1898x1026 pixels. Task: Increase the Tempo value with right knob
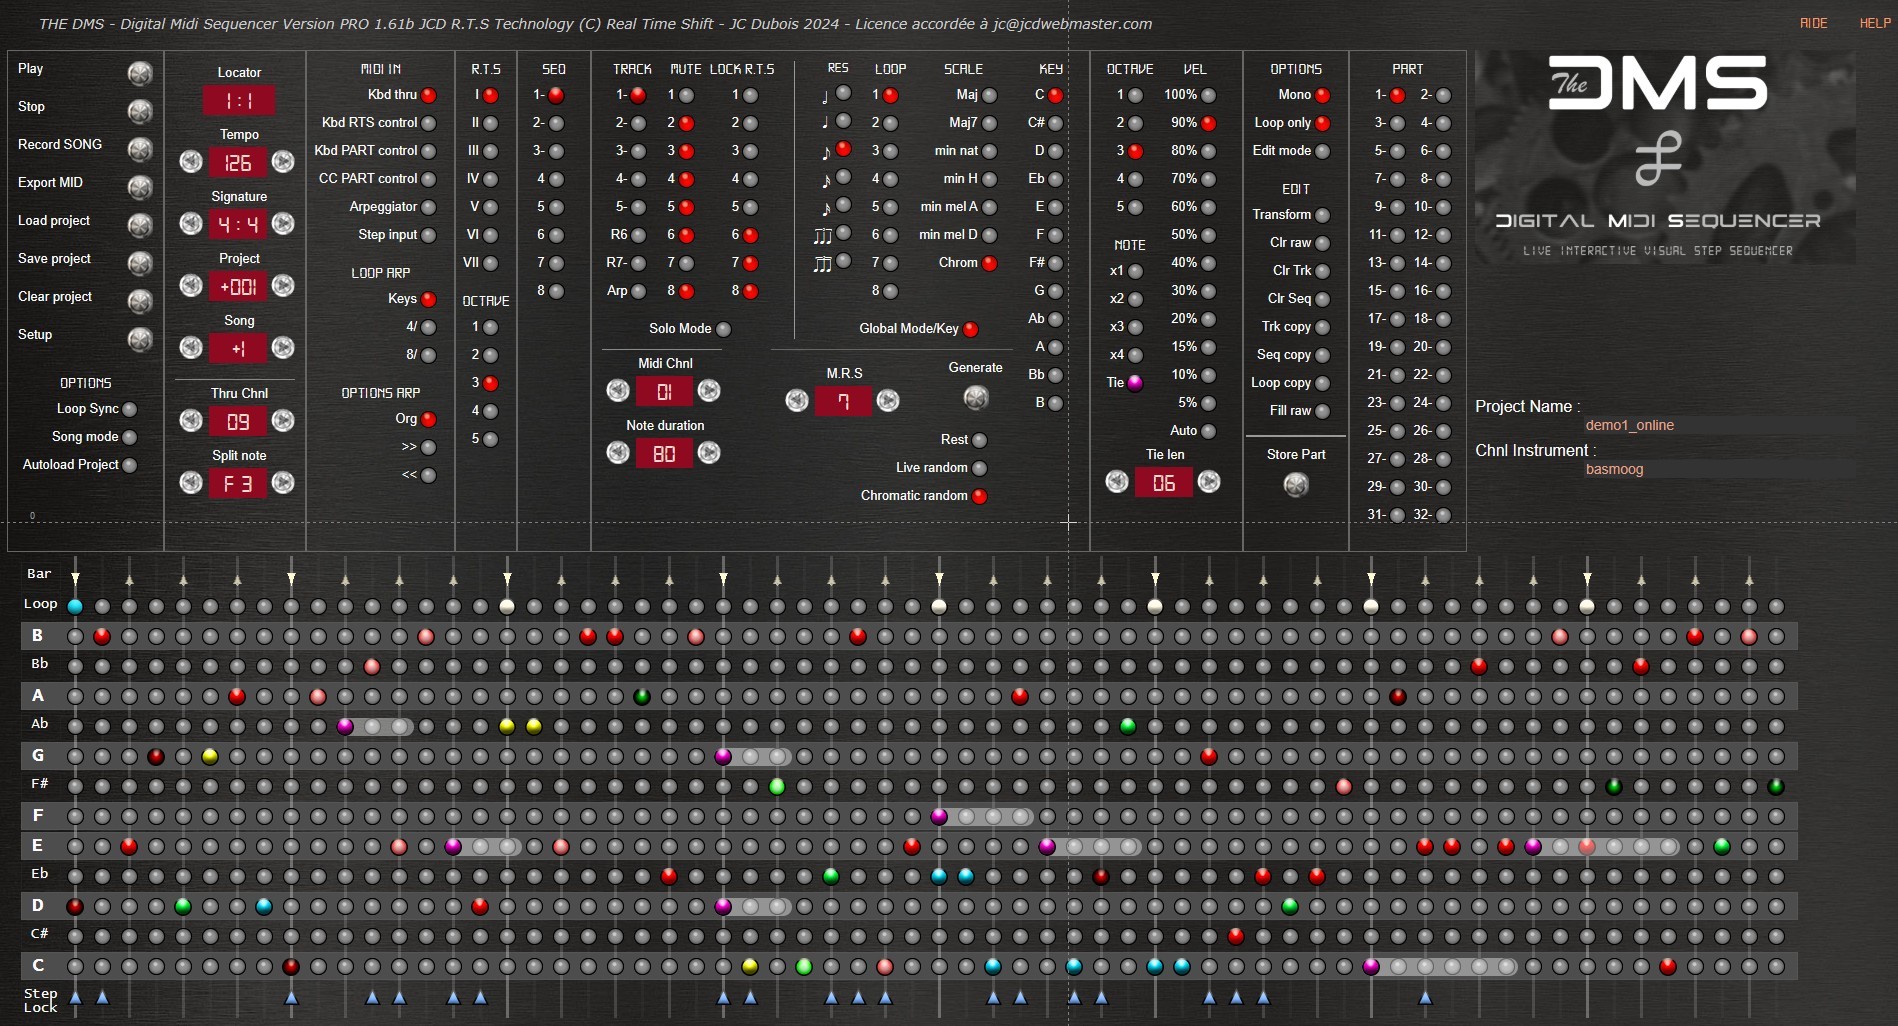click(283, 161)
